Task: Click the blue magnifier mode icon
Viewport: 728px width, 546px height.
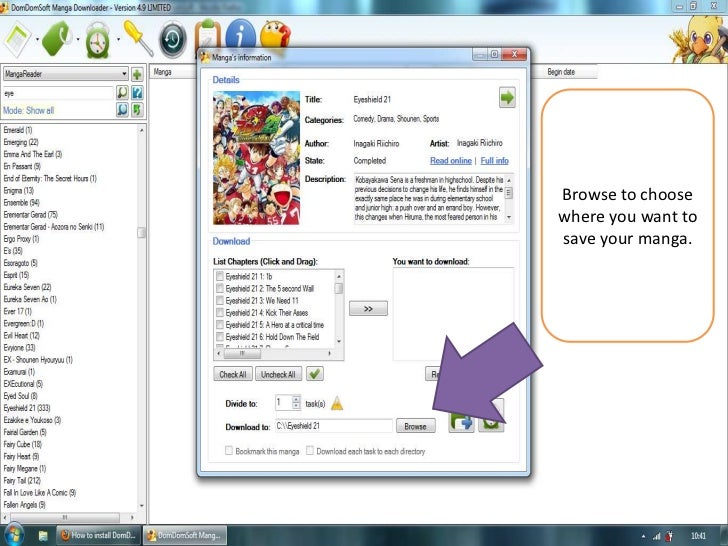Action: (x=122, y=110)
